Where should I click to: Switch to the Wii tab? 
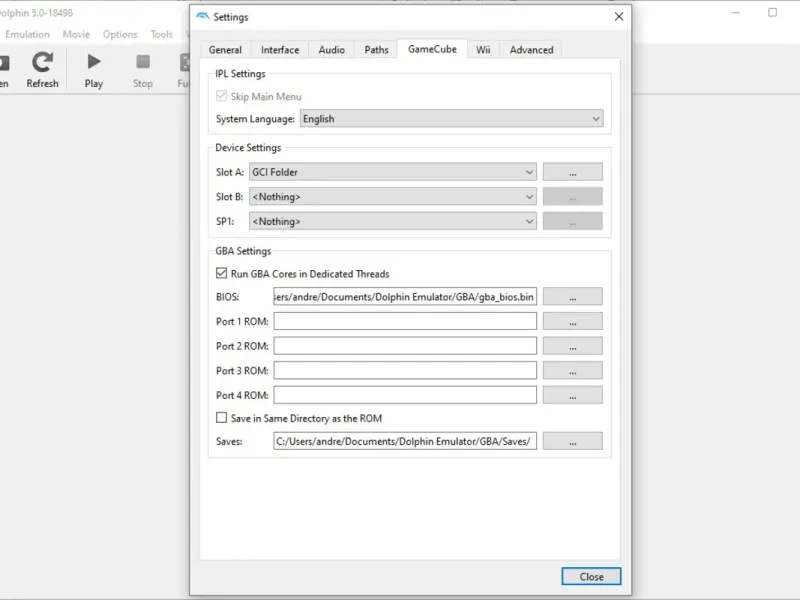coord(483,49)
